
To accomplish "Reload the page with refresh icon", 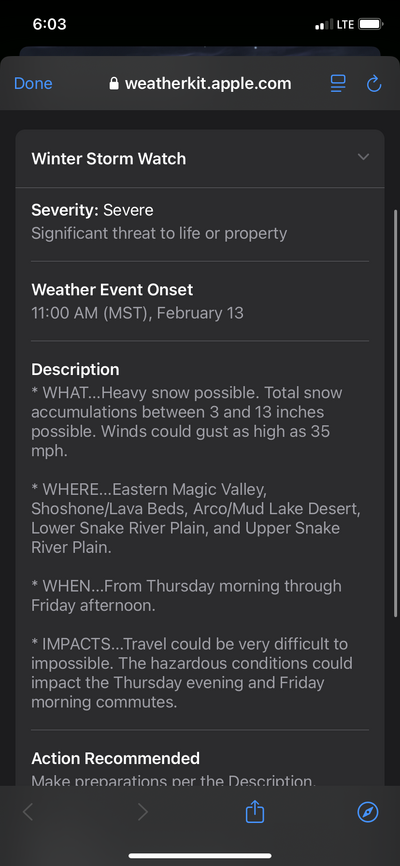I will click(374, 83).
